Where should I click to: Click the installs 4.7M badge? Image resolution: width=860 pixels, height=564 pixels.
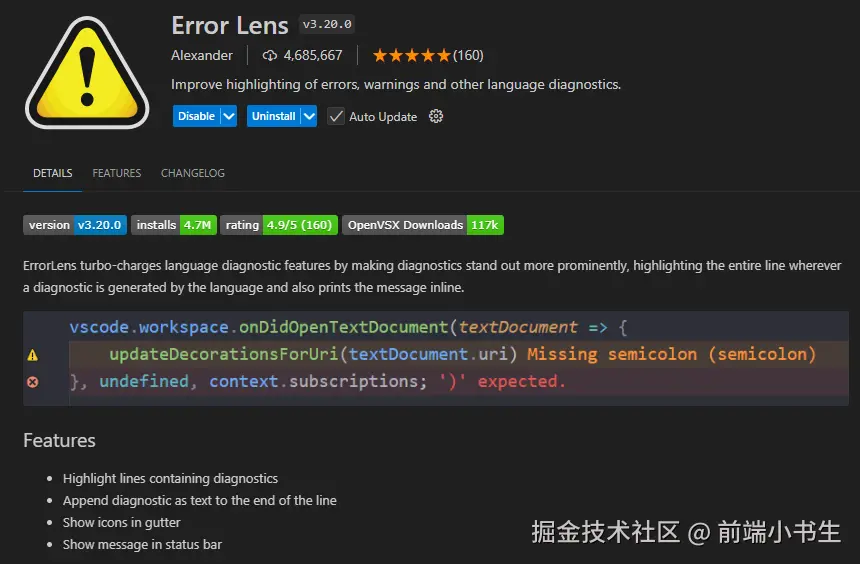[x=174, y=225]
